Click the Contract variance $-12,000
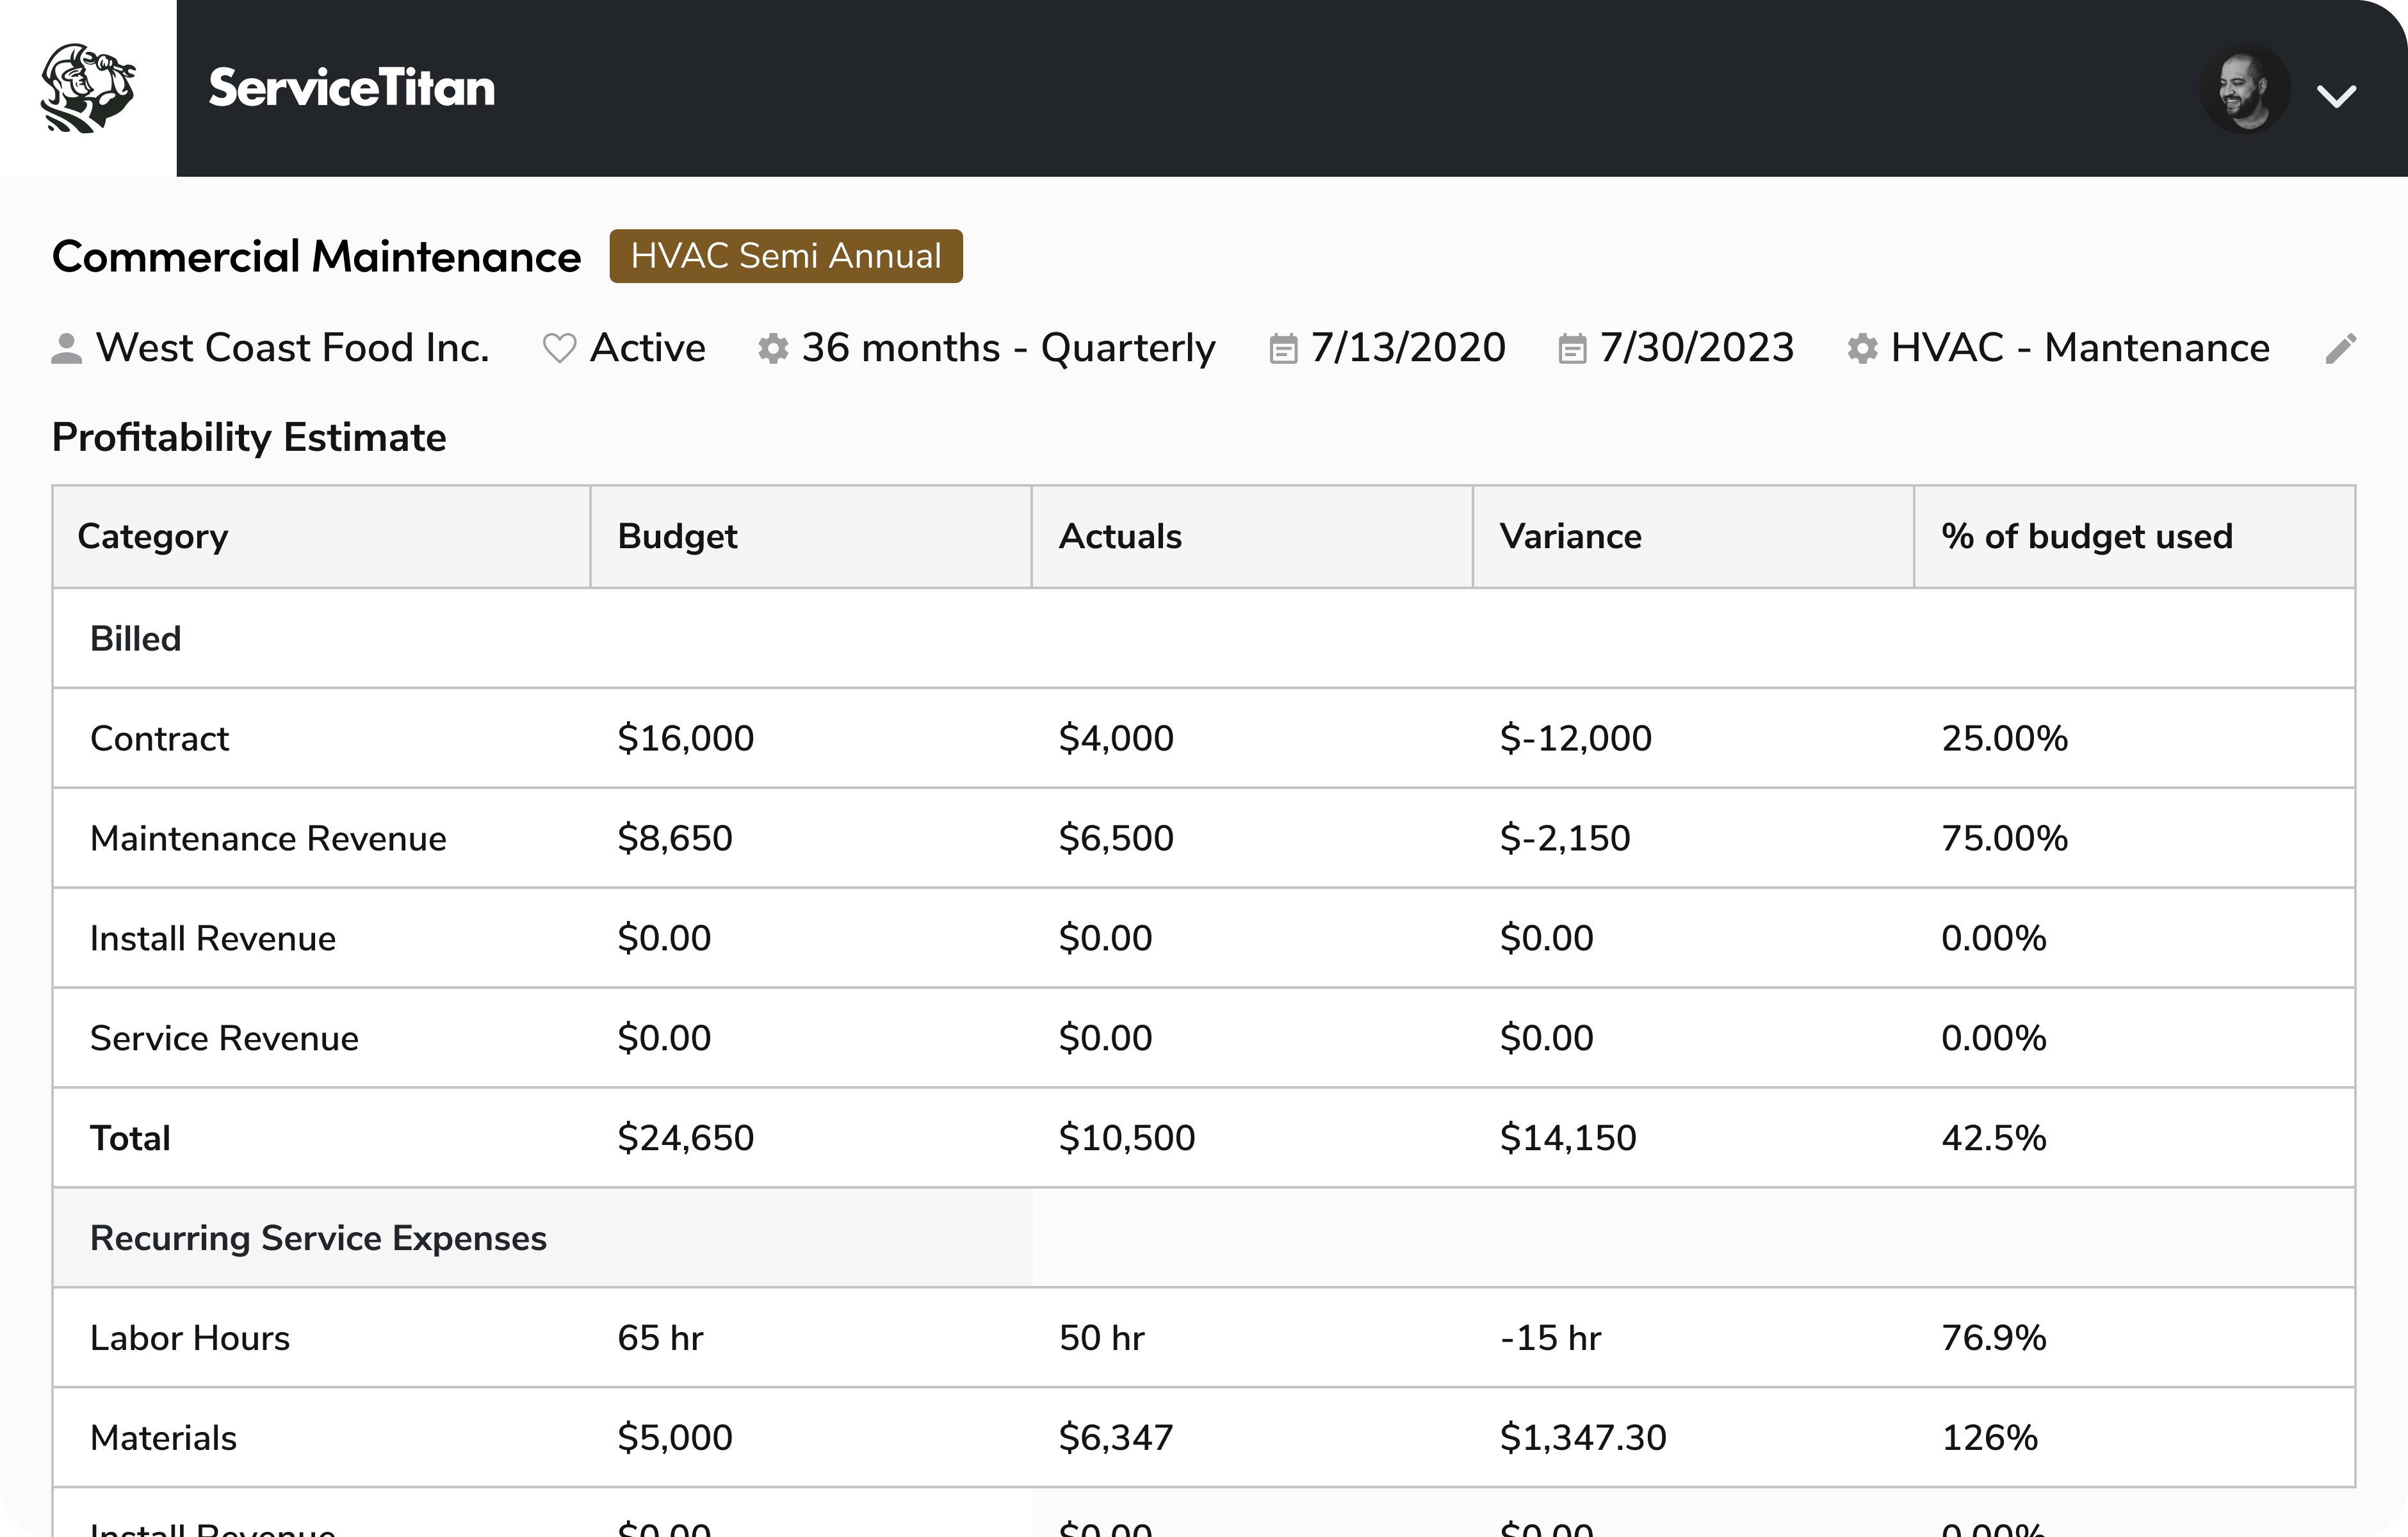The image size is (2408, 1537). (1576, 738)
